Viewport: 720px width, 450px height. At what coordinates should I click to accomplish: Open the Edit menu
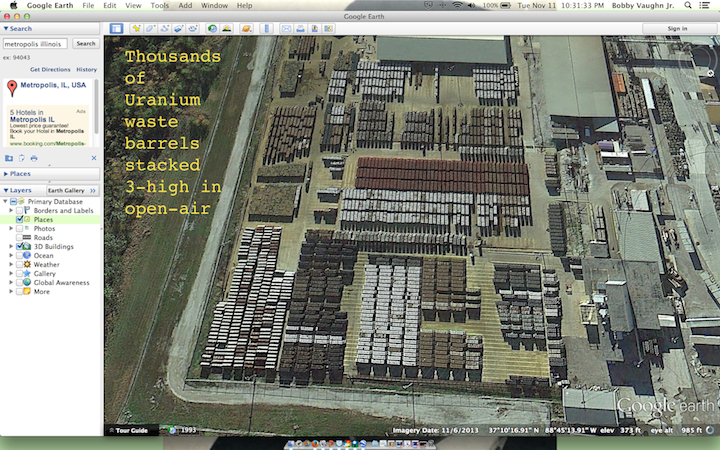click(x=110, y=6)
